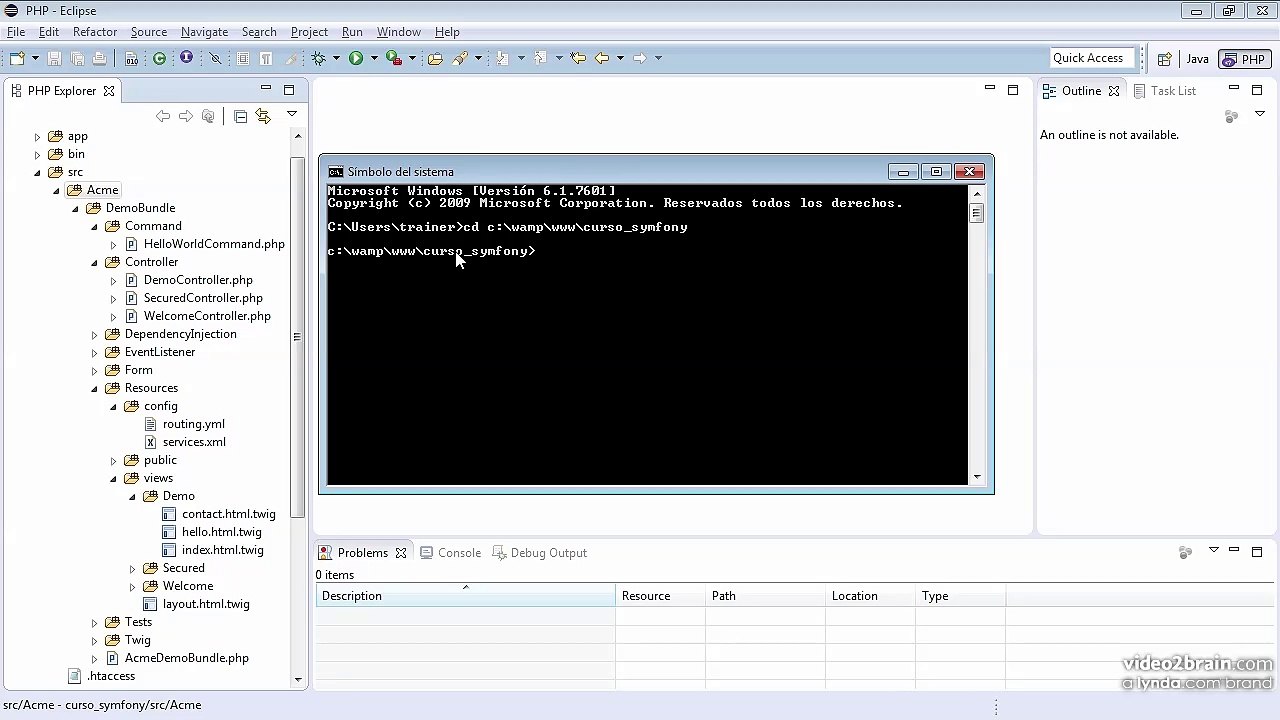The height and width of the screenshot is (720, 1280).
Task: Click the Forward navigation arrow in toolbar
Action: tap(640, 59)
